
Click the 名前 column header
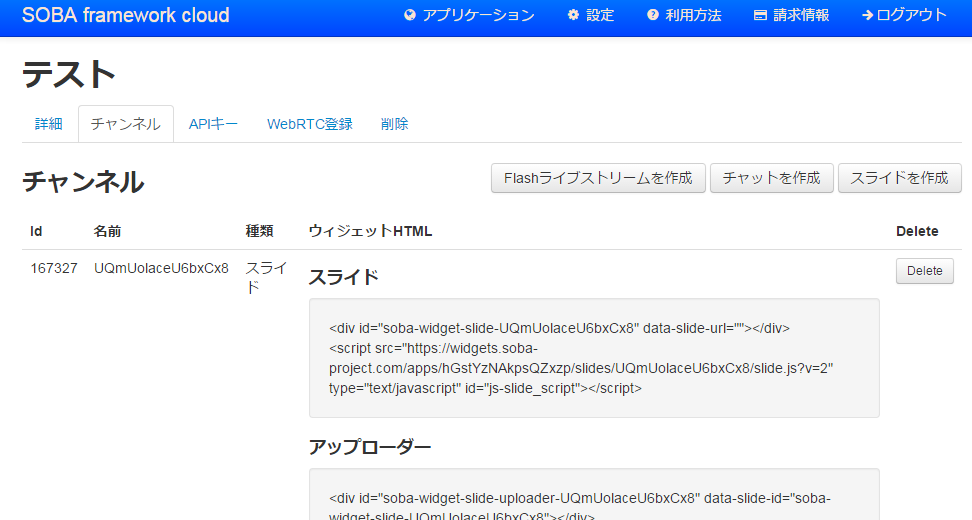[x=107, y=231]
